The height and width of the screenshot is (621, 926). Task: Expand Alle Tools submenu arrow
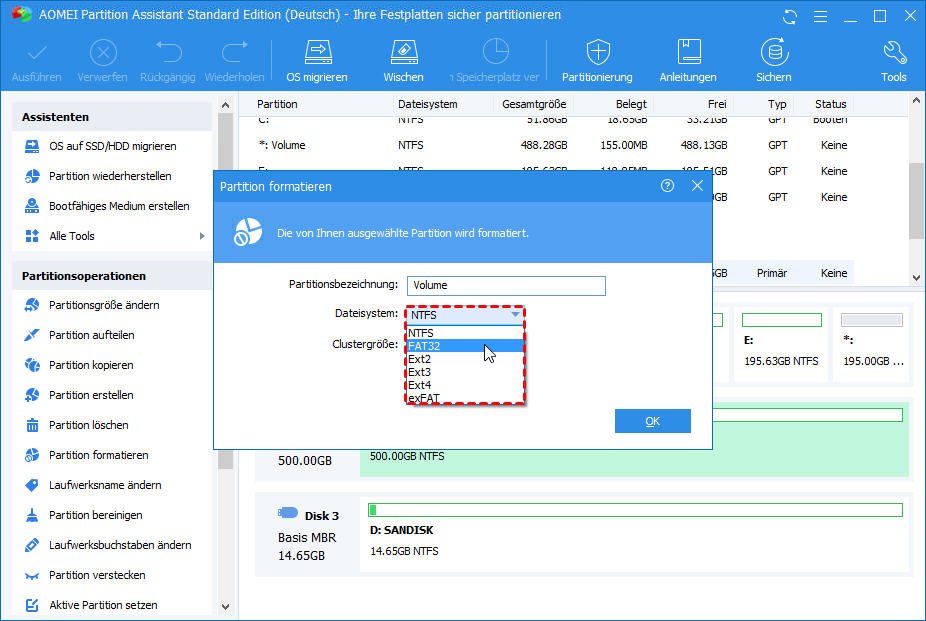[x=202, y=236]
